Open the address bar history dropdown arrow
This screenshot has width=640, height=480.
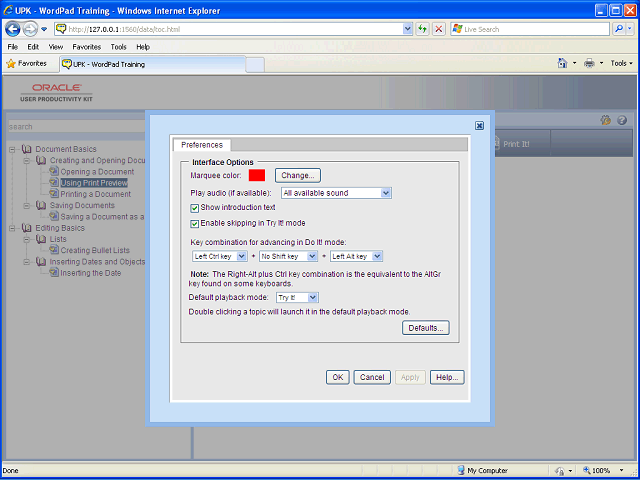[407, 29]
